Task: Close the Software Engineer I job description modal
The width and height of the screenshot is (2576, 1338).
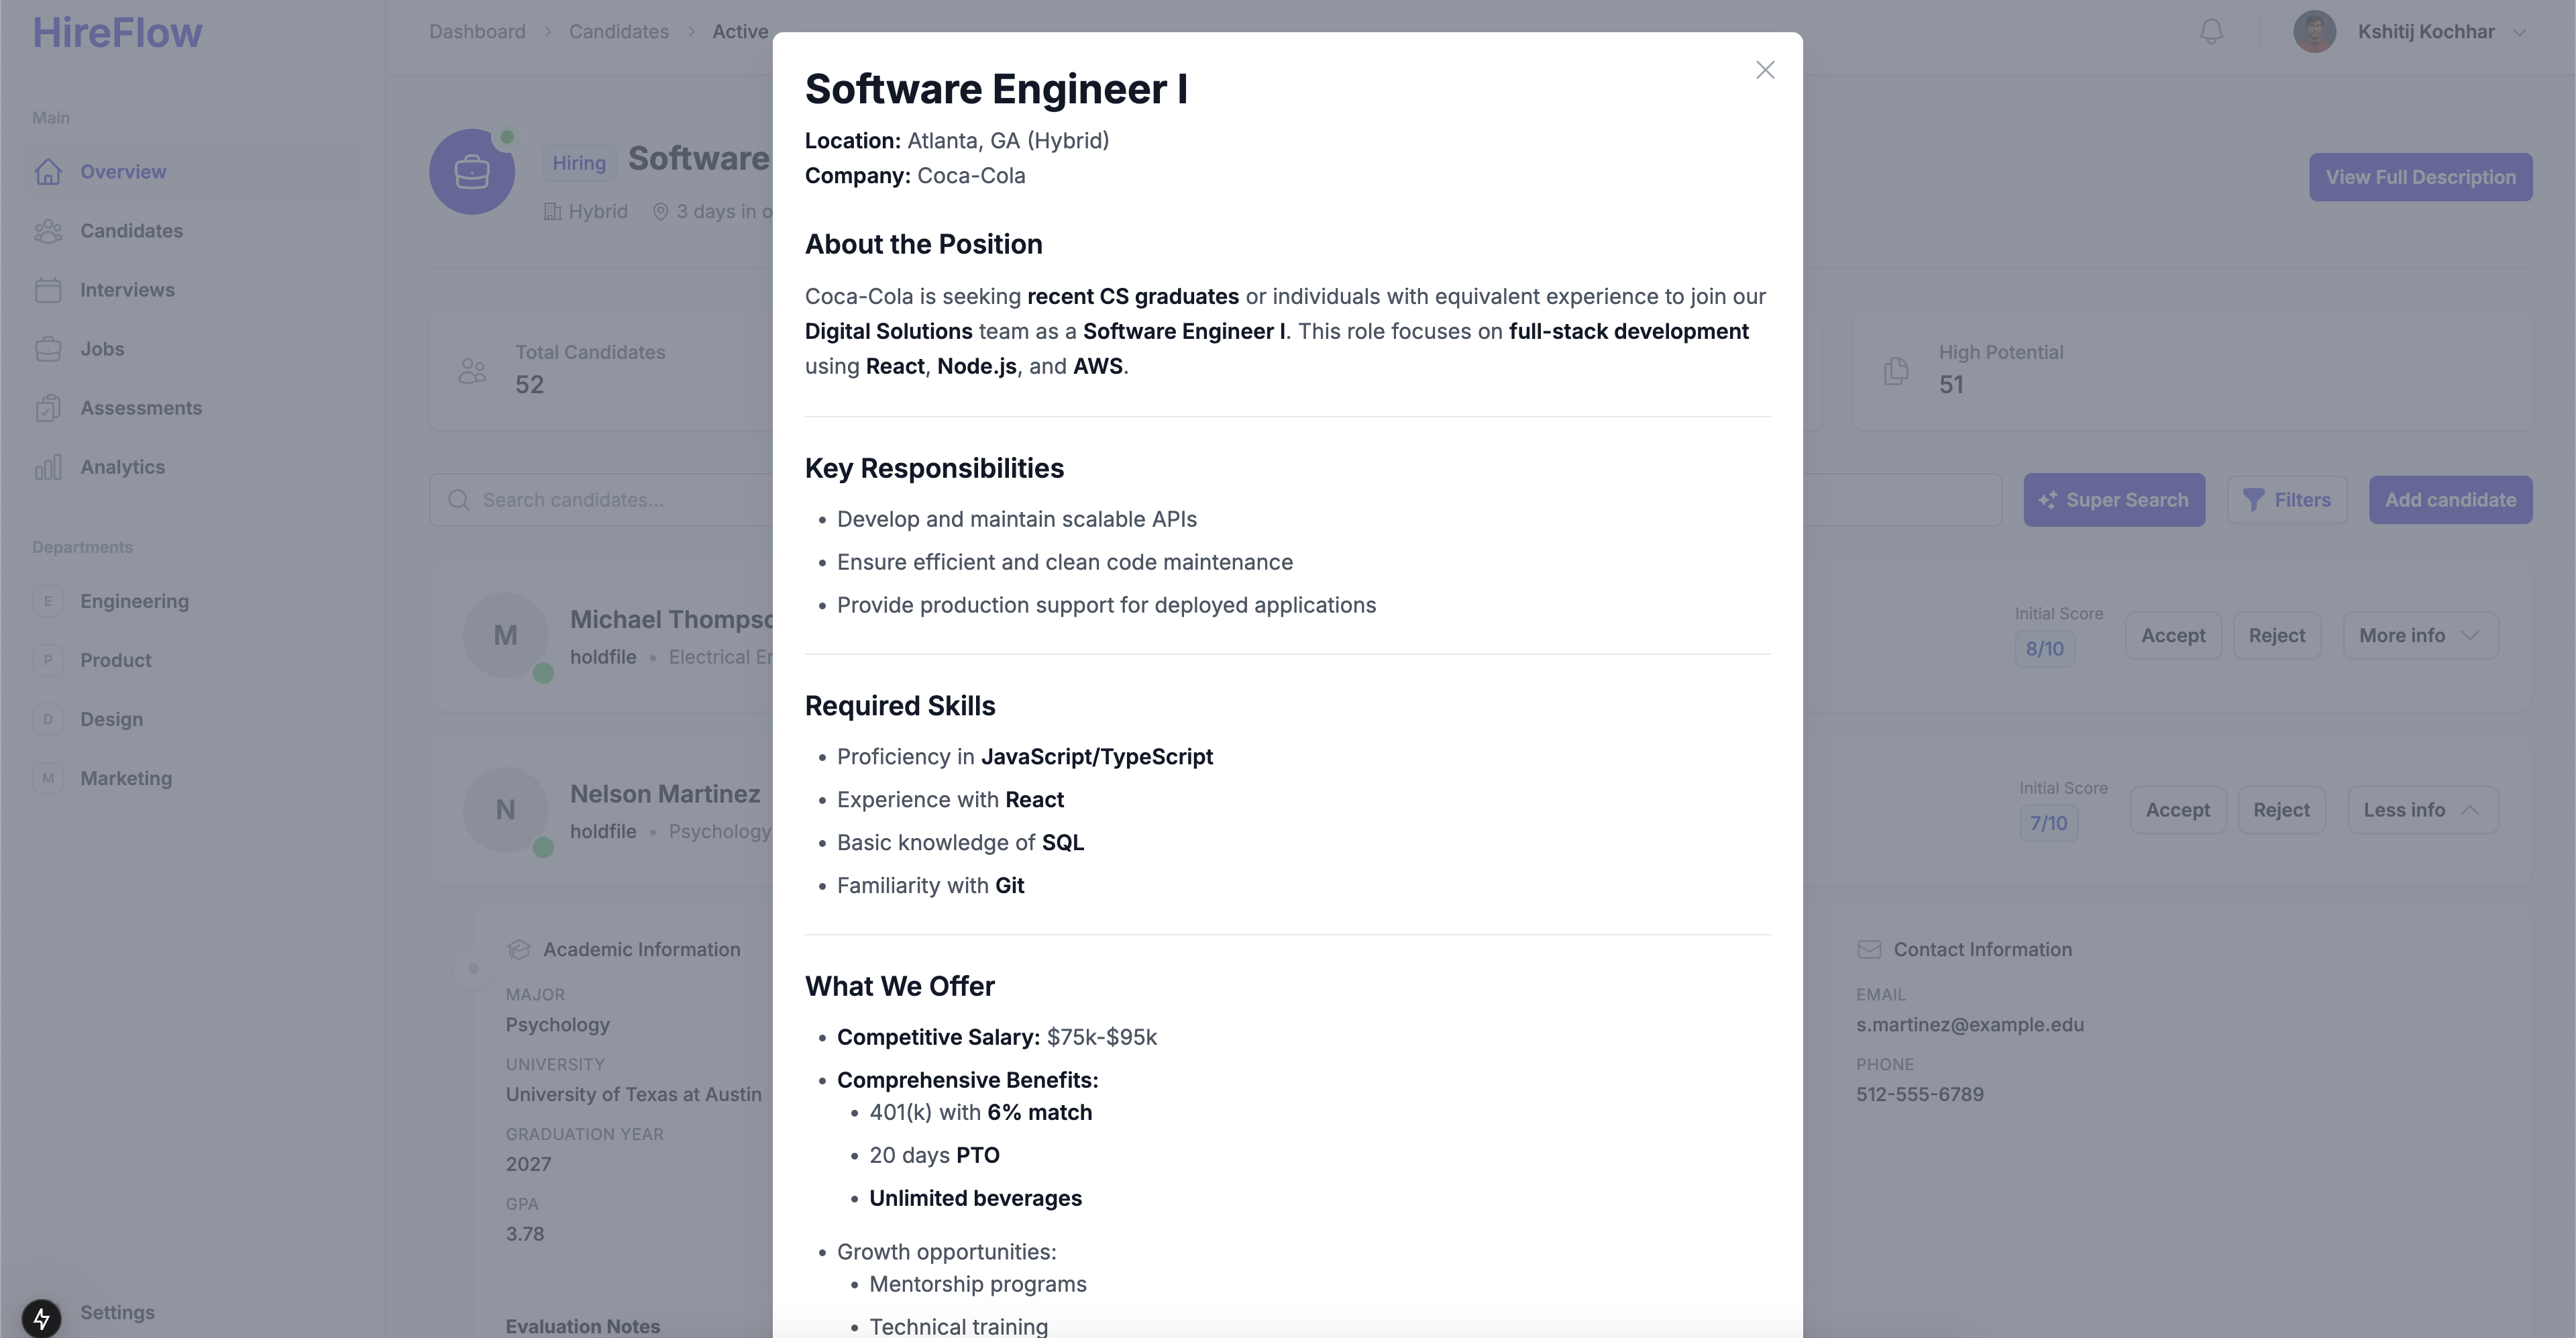Action: point(1765,70)
